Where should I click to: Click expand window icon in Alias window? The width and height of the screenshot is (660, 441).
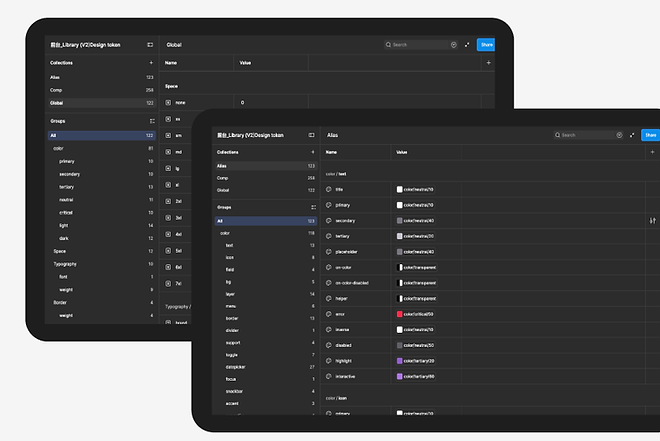coord(632,135)
